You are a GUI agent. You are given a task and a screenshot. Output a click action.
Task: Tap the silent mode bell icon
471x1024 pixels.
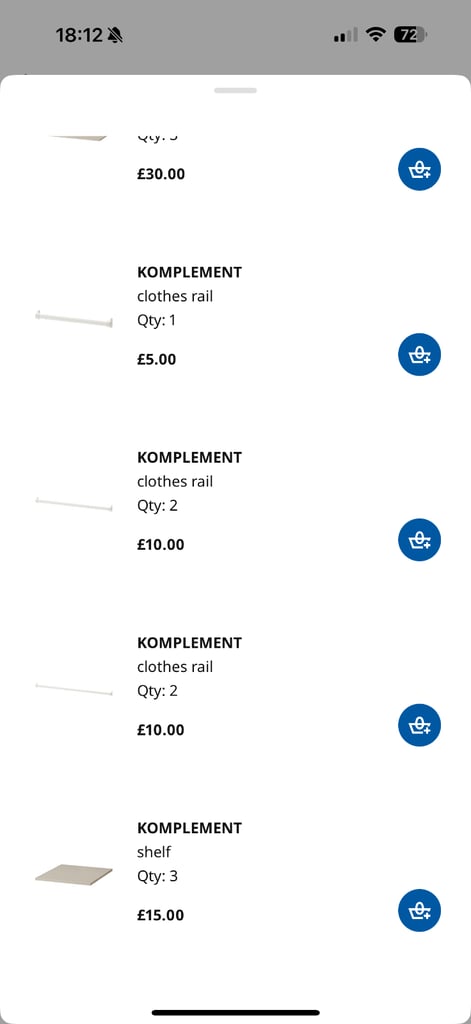(x=115, y=35)
